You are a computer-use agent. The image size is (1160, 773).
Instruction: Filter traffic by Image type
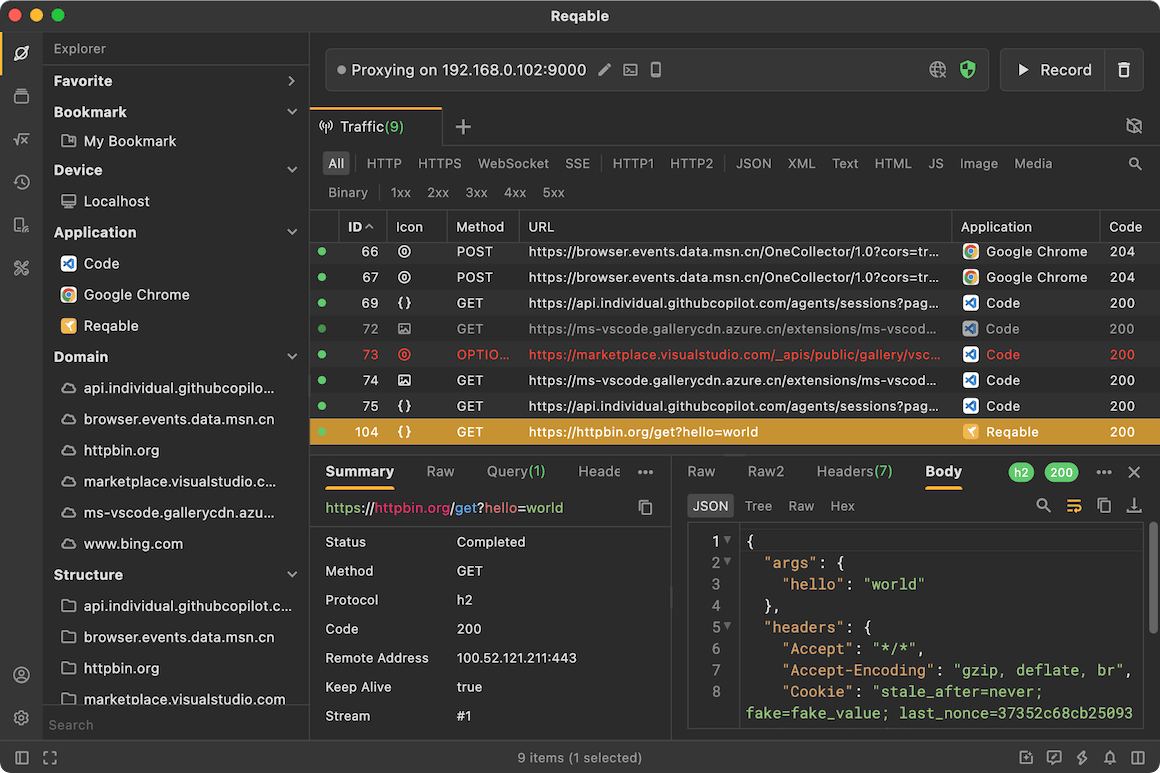coord(979,163)
